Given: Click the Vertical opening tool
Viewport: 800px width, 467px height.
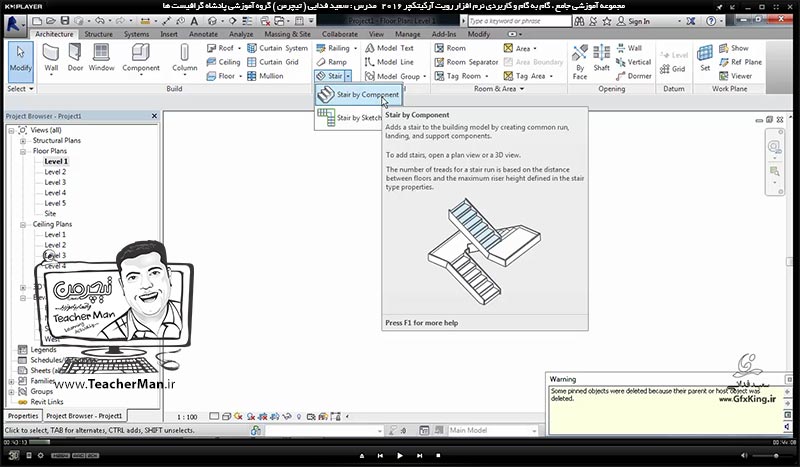Looking at the screenshot, I should tap(633, 62).
